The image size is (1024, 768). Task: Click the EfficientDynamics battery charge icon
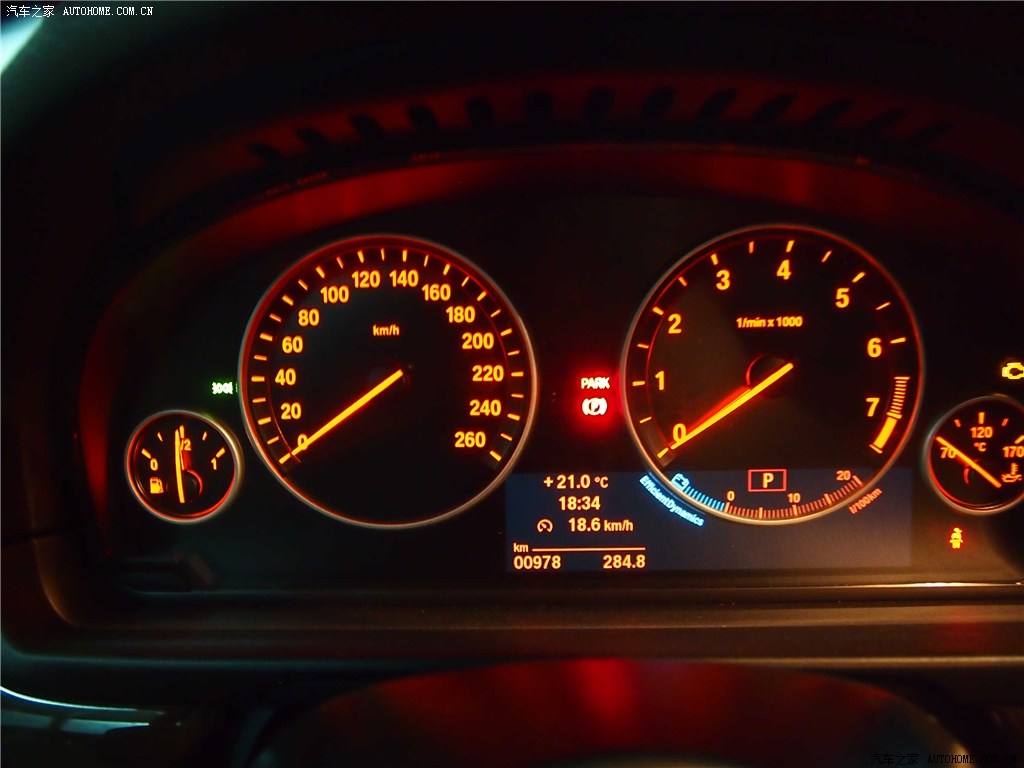[x=680, y=479]
